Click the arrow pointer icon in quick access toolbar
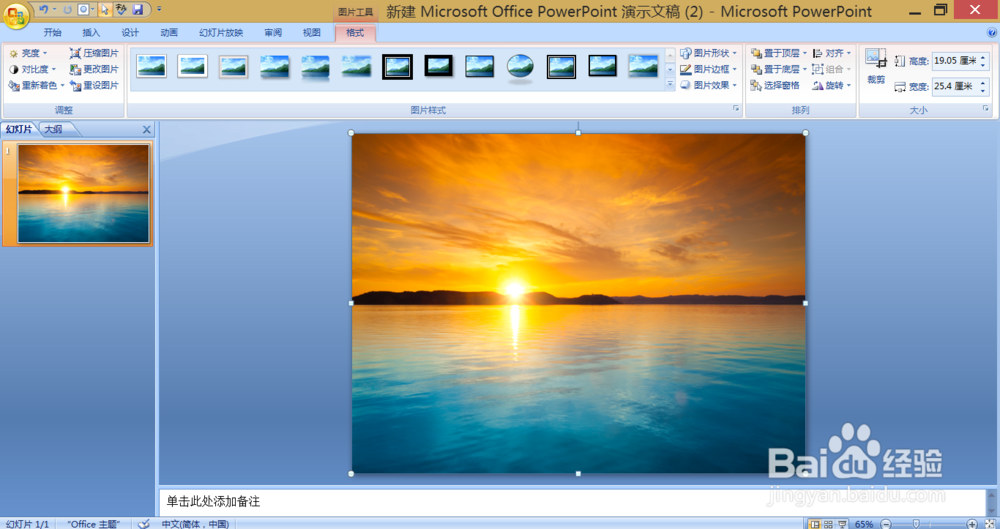 pyautogui.click(x=105, y=10)
